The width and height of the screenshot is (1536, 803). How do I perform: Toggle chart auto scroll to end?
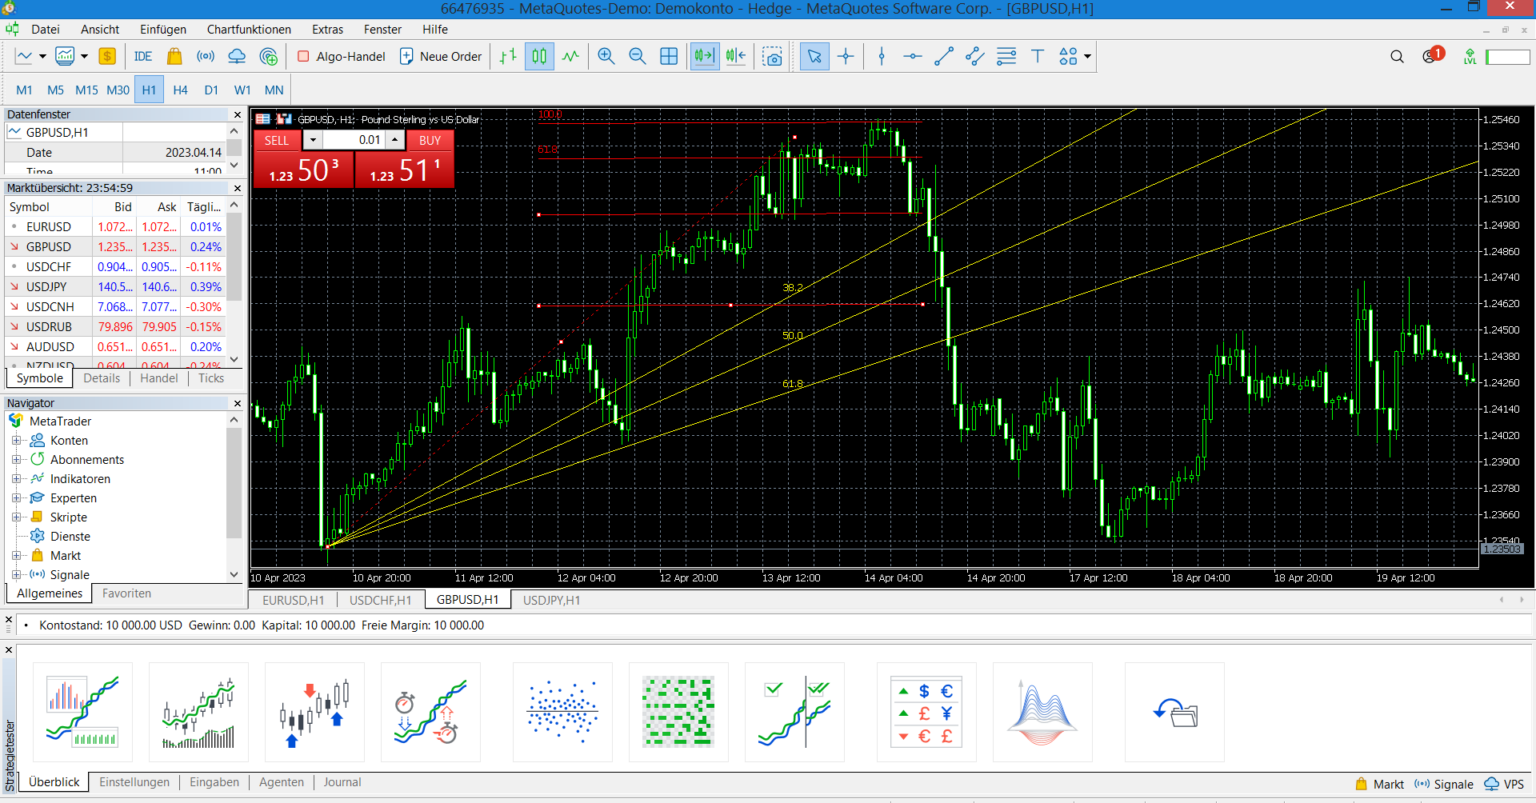pyautogui.click(x=704, y=56)
